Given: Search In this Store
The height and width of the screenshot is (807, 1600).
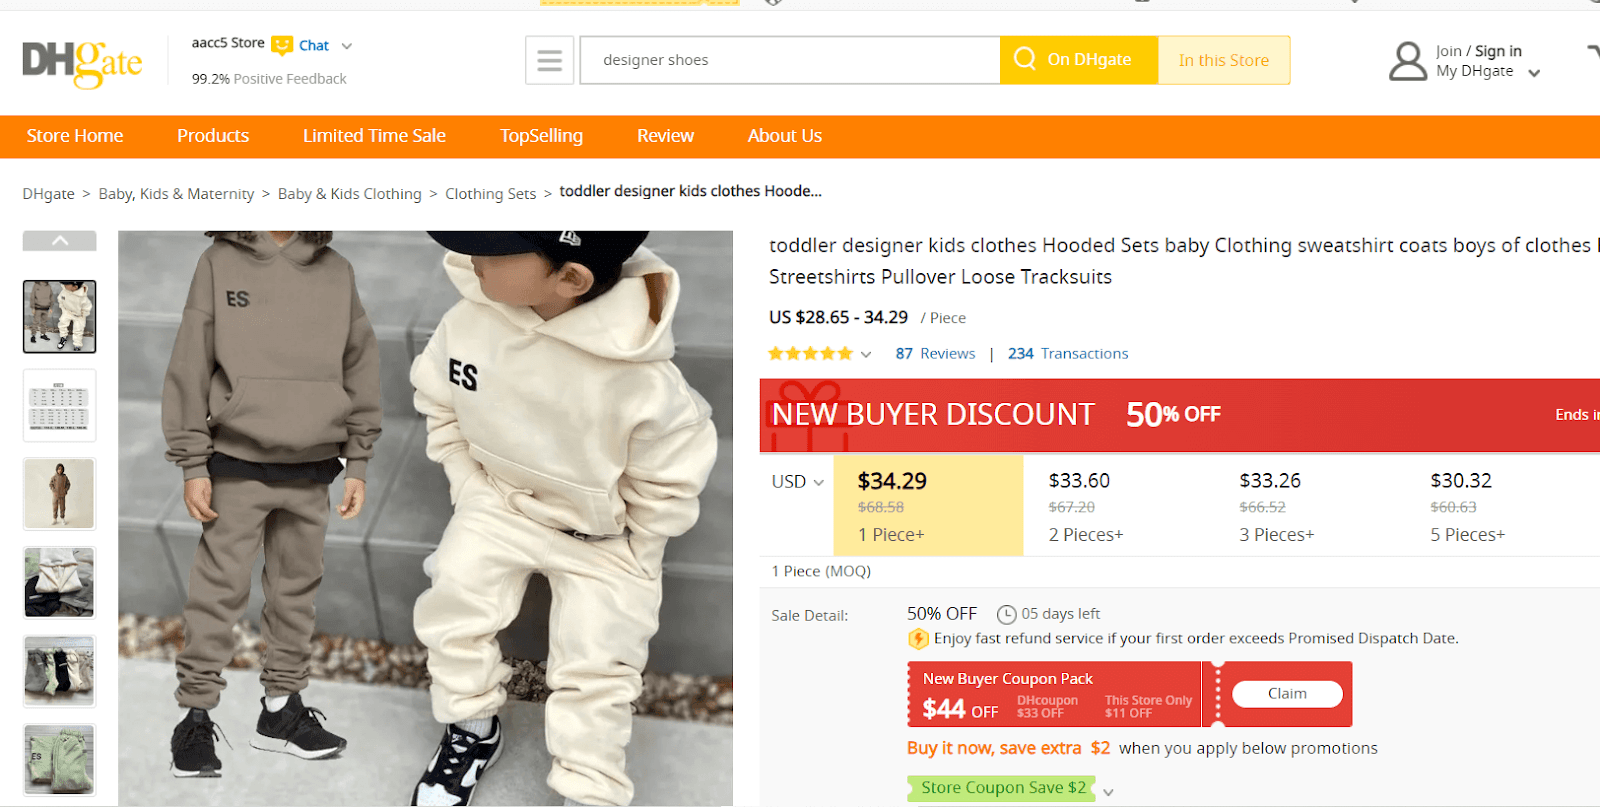Looking at the screenshot, I should click(1223, 60).
